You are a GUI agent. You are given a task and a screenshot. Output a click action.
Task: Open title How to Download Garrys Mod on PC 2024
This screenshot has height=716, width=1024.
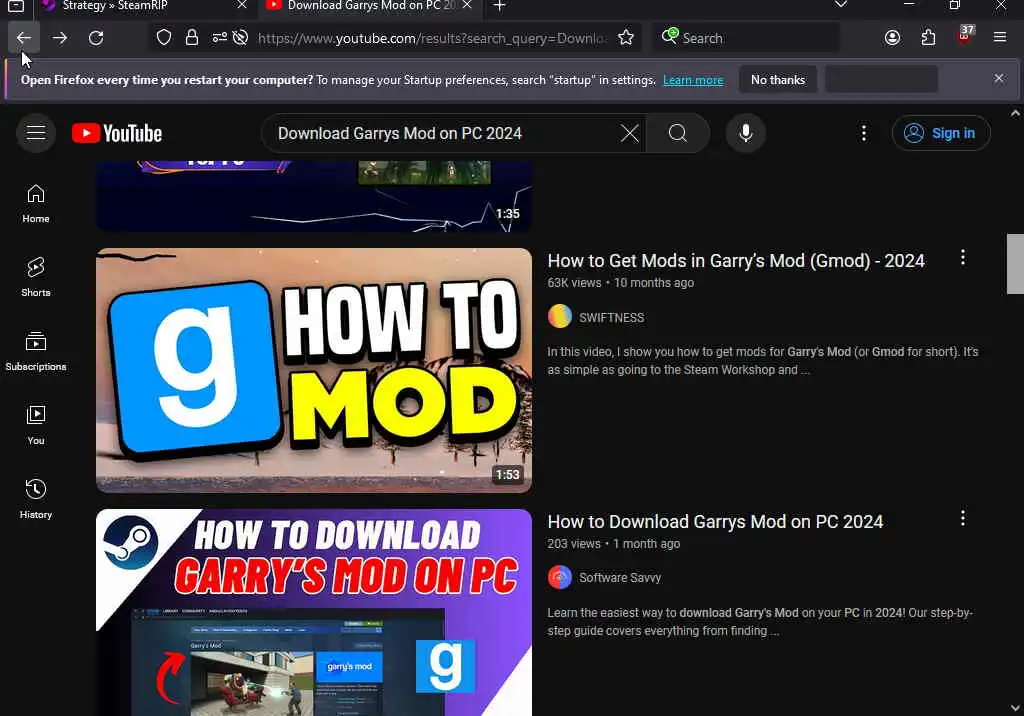715,522
